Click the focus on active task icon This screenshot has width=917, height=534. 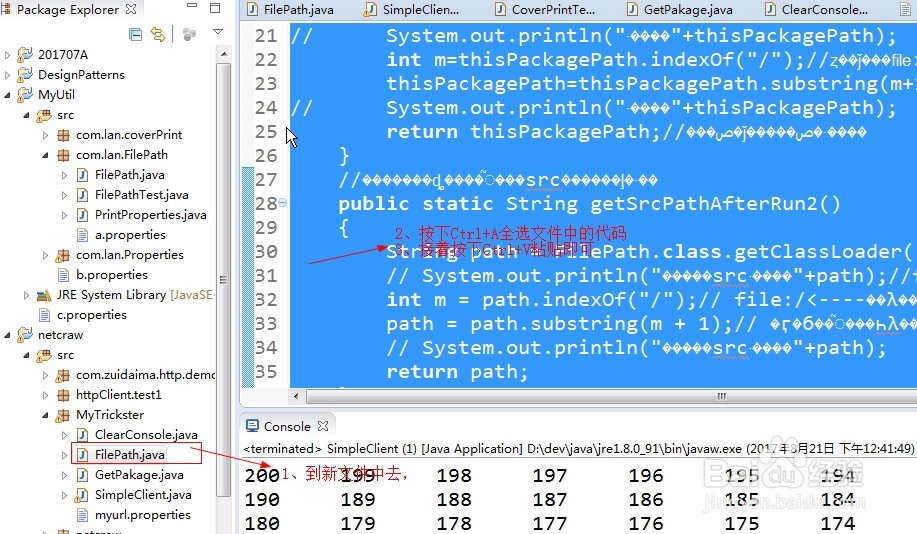point(189,35)
